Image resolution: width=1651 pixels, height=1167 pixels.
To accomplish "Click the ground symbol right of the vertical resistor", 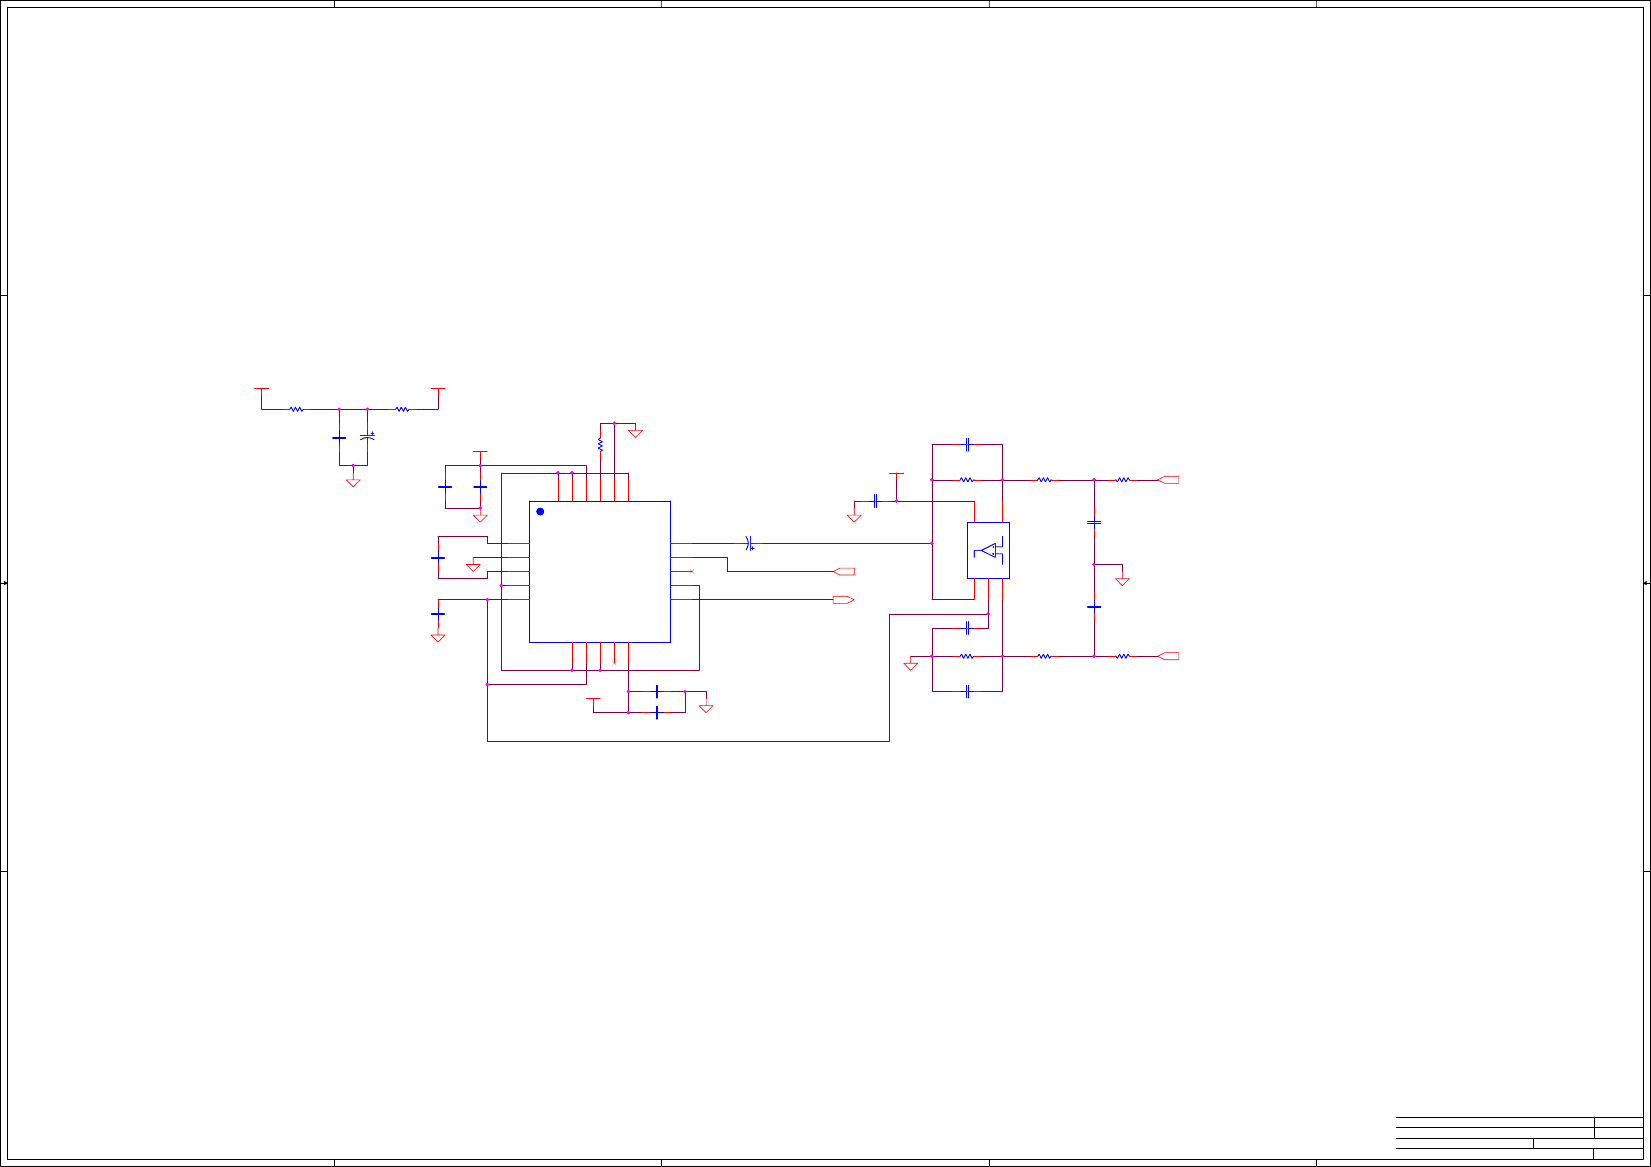I will pyautogui.click(x=635, y=433).
